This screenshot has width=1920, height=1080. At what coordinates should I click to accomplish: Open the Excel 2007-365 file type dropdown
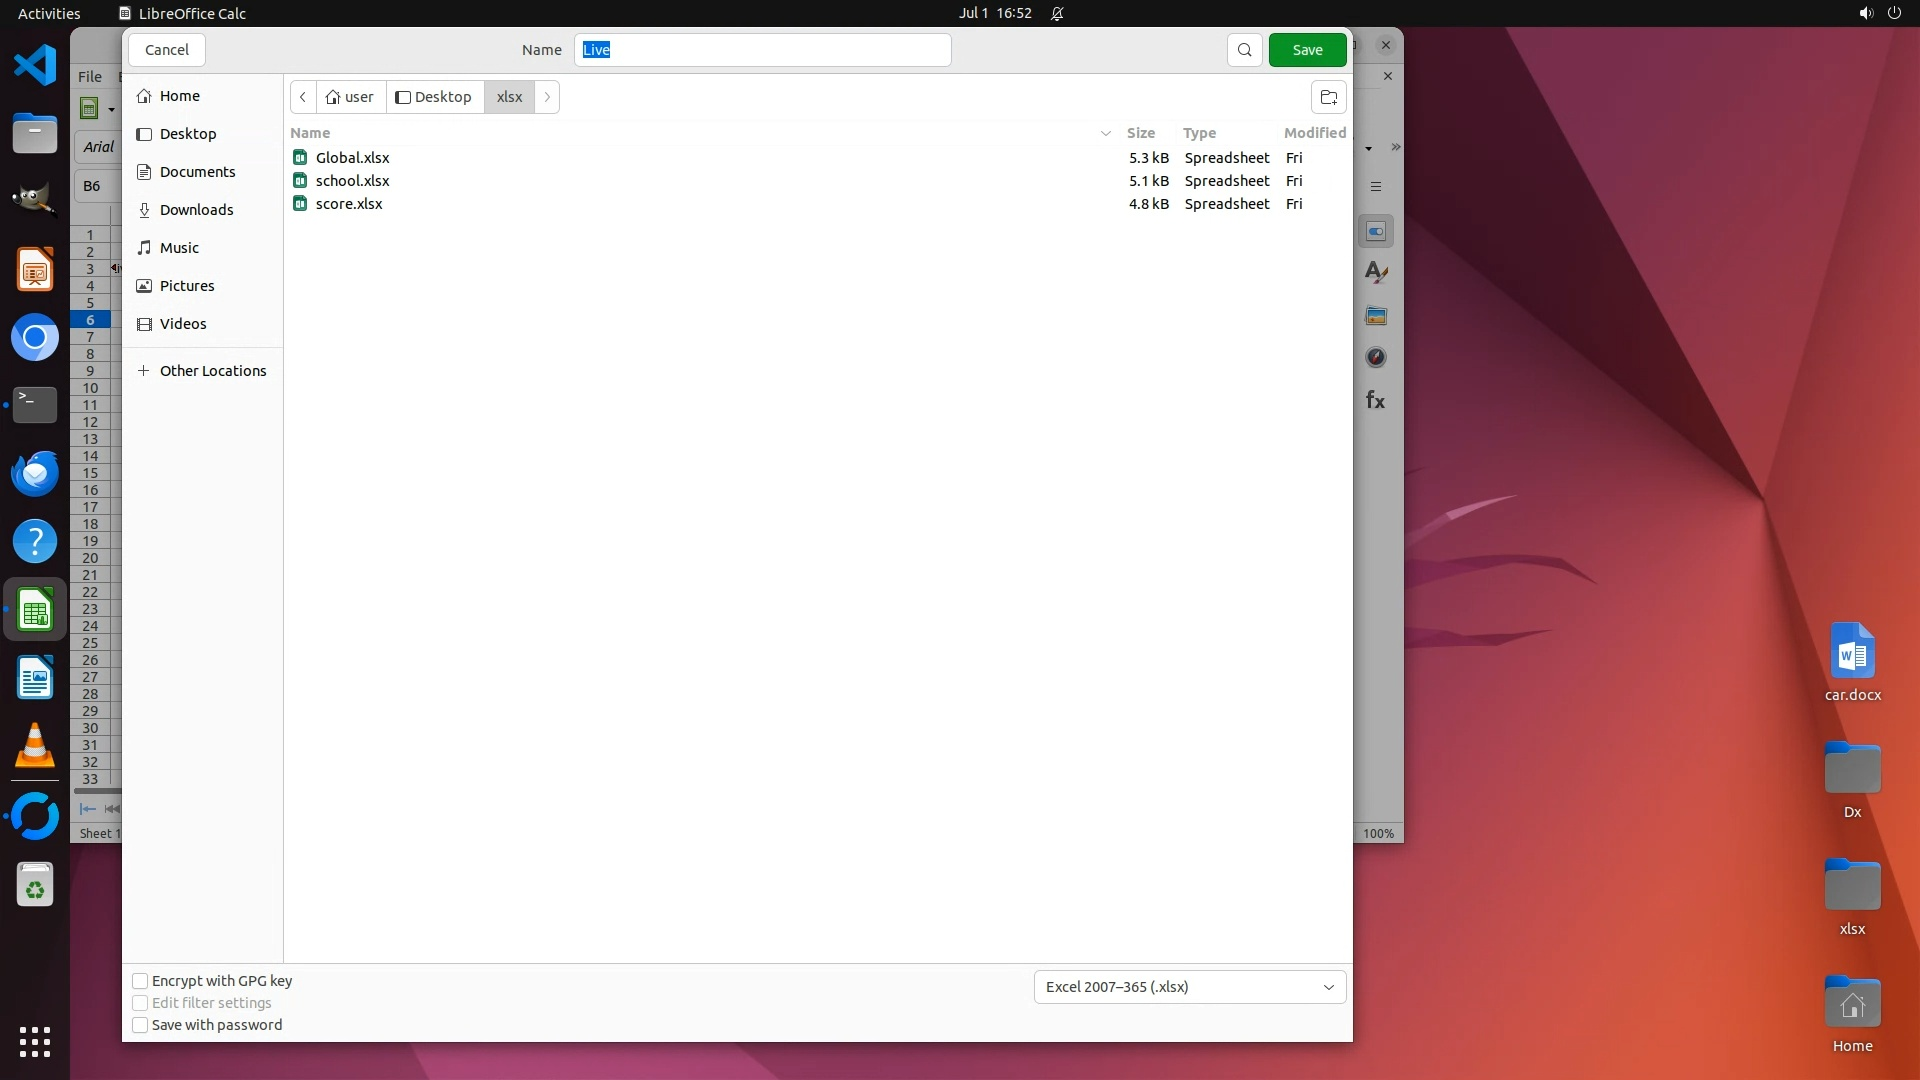(x=1189, y=987)
